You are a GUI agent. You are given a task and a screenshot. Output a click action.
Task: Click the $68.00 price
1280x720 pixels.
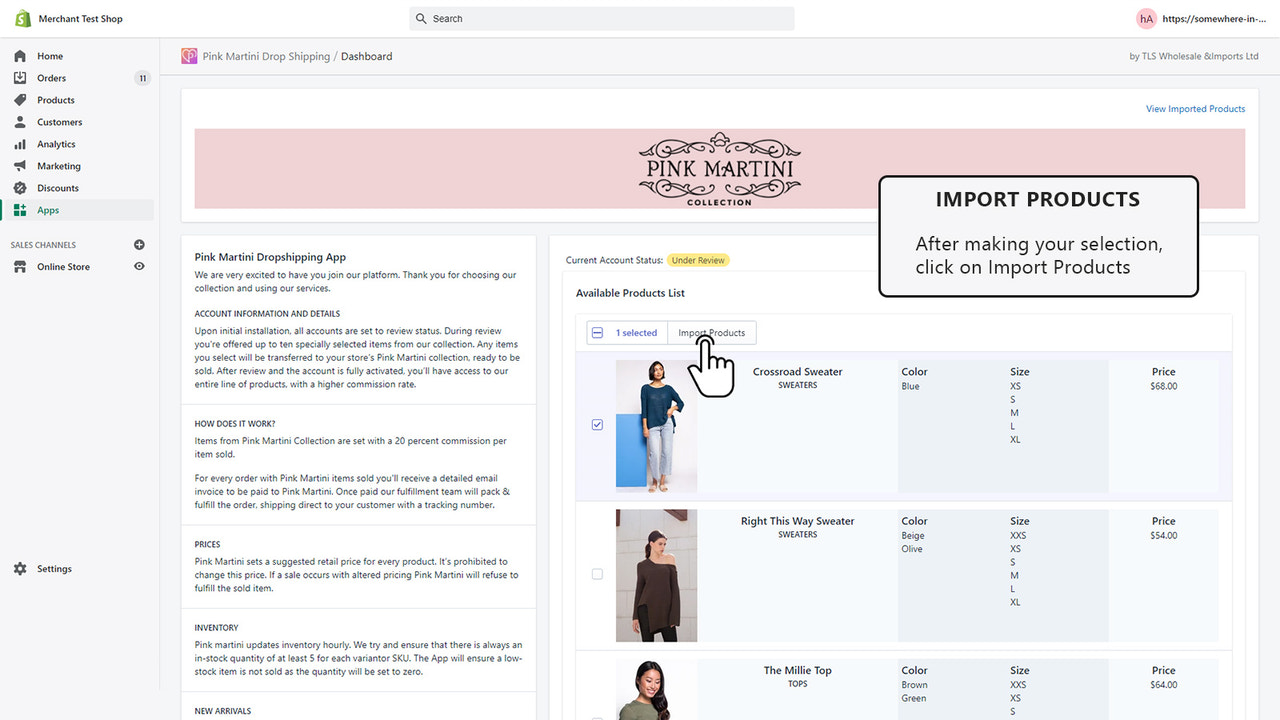pyautogui.click(x=1163, y=386)
